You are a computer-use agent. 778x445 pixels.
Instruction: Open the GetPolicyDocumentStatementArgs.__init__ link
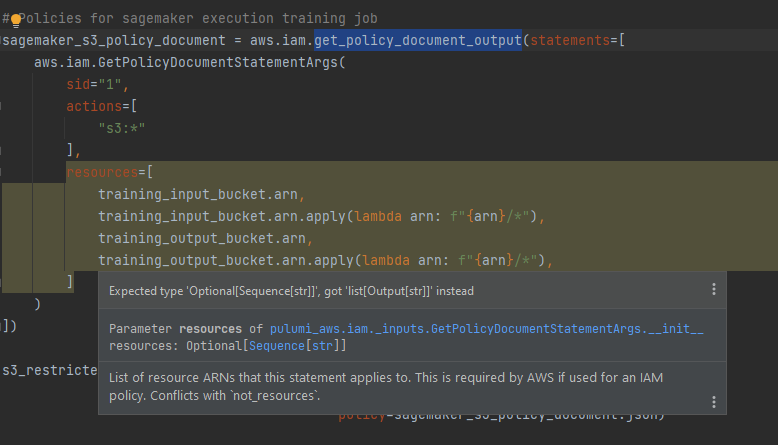486,328
